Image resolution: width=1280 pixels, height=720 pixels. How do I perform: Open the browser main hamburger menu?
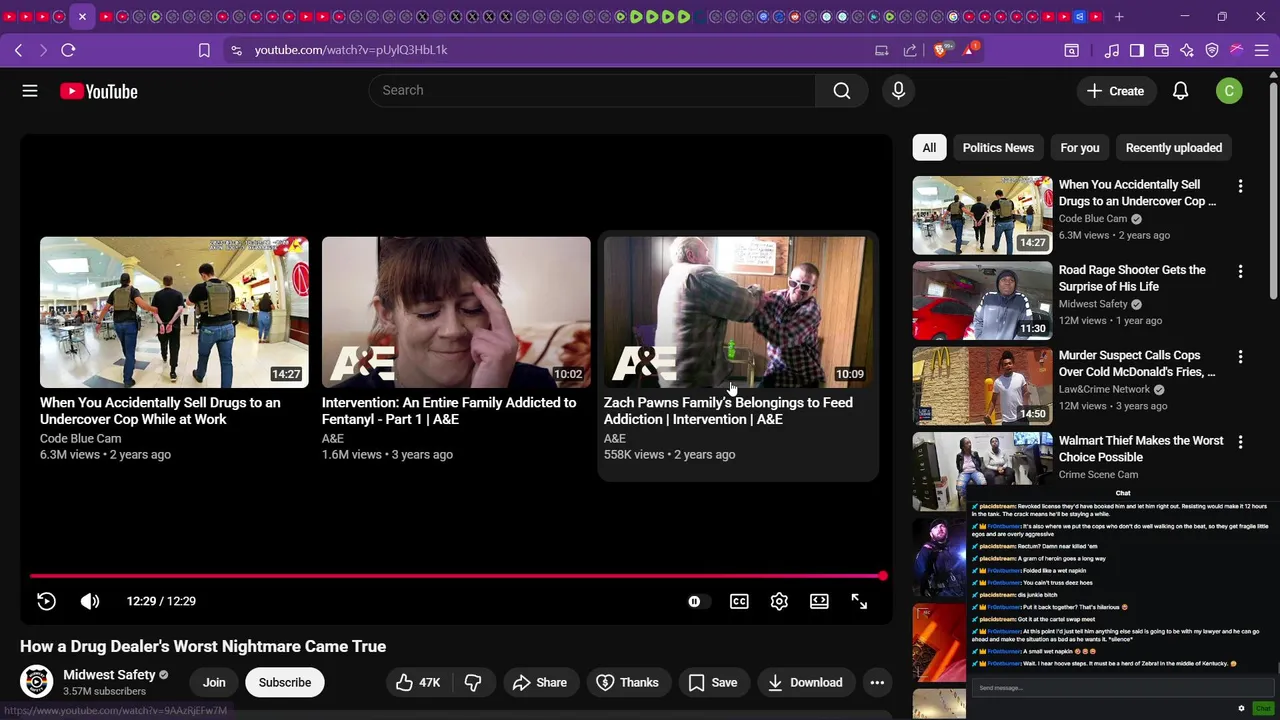click(x=1261, y=50)
